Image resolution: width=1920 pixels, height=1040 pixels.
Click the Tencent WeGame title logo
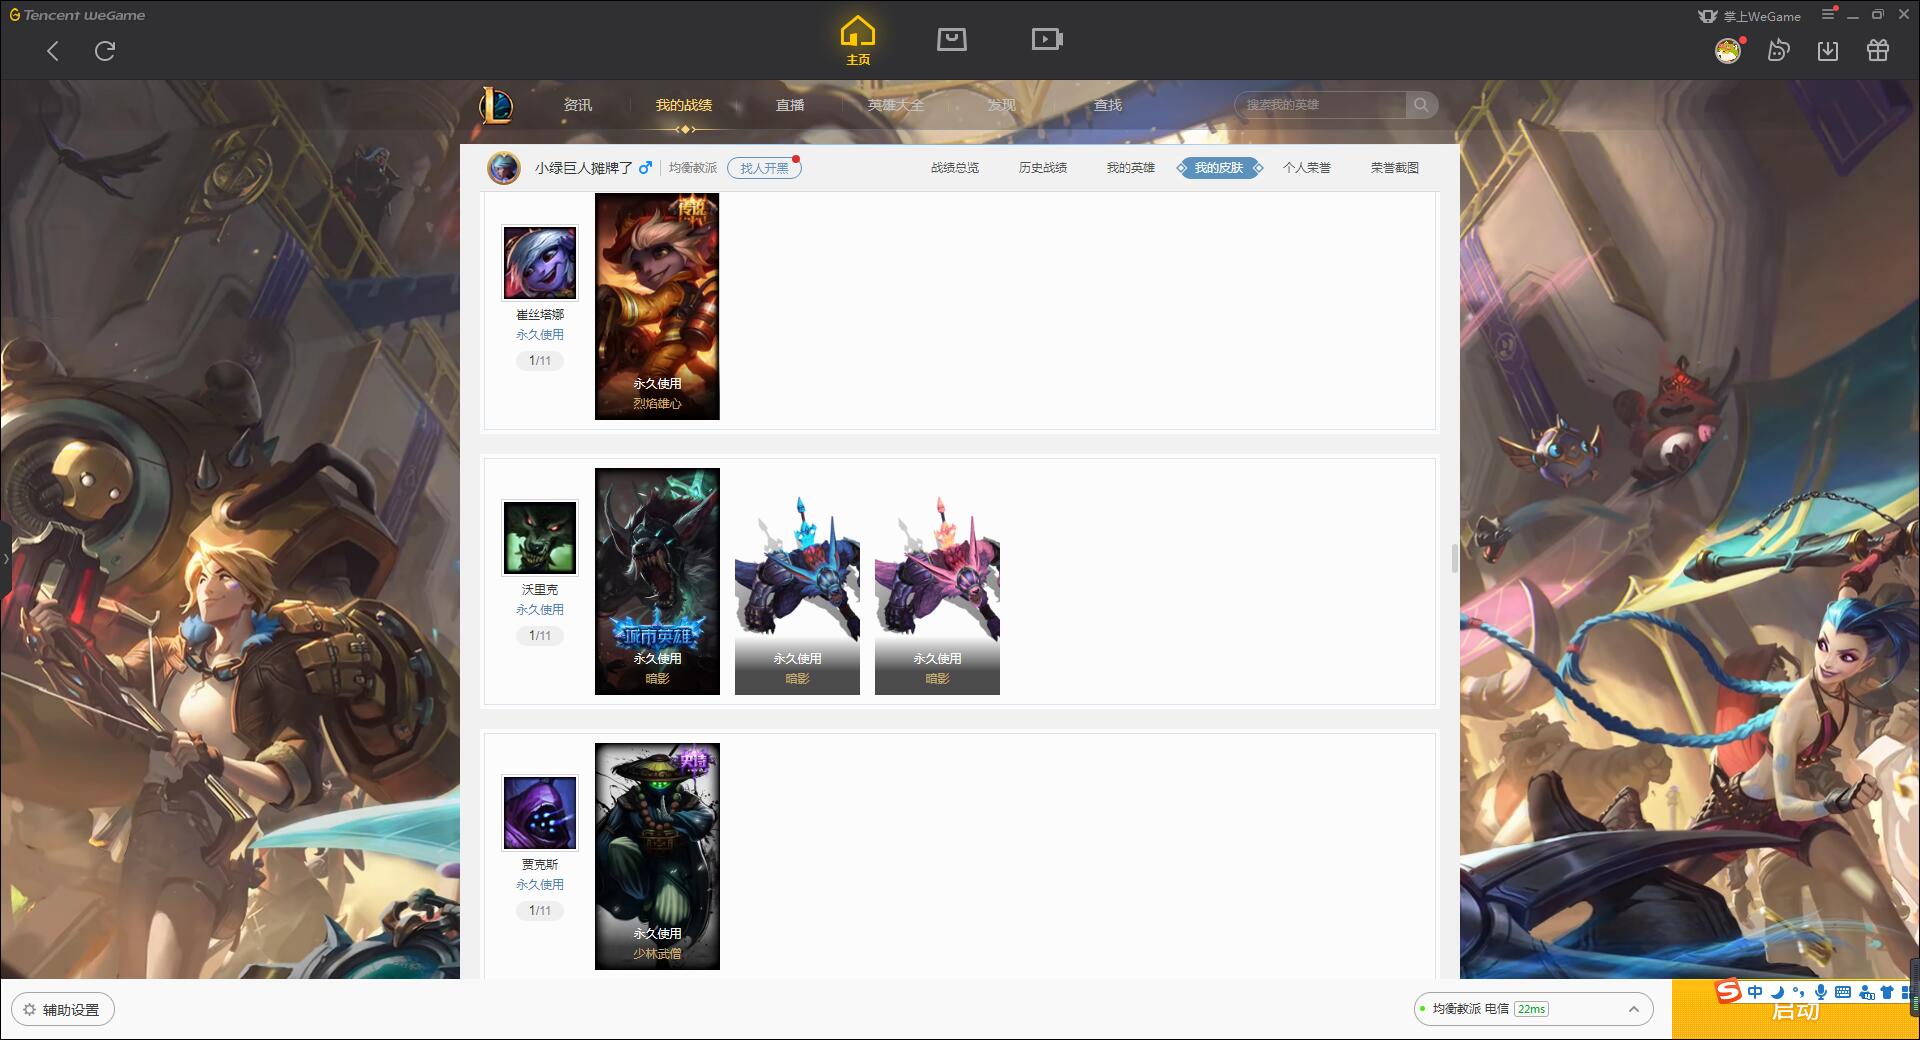tap(77, 15)
